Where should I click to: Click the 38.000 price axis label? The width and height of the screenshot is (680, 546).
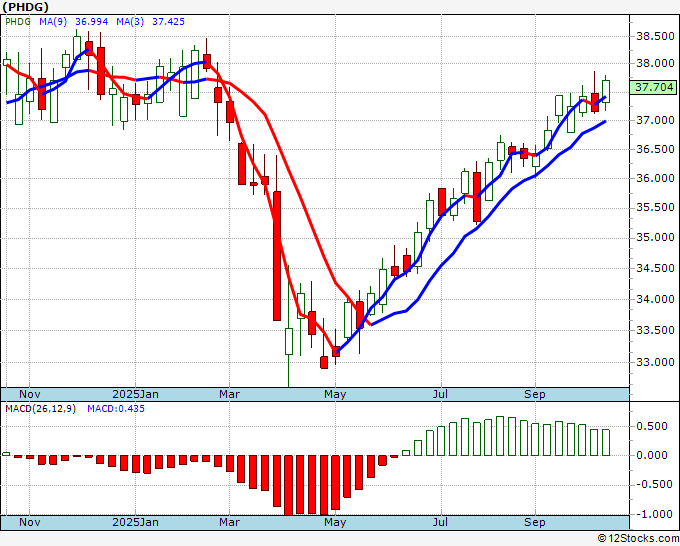click(655, 64)
